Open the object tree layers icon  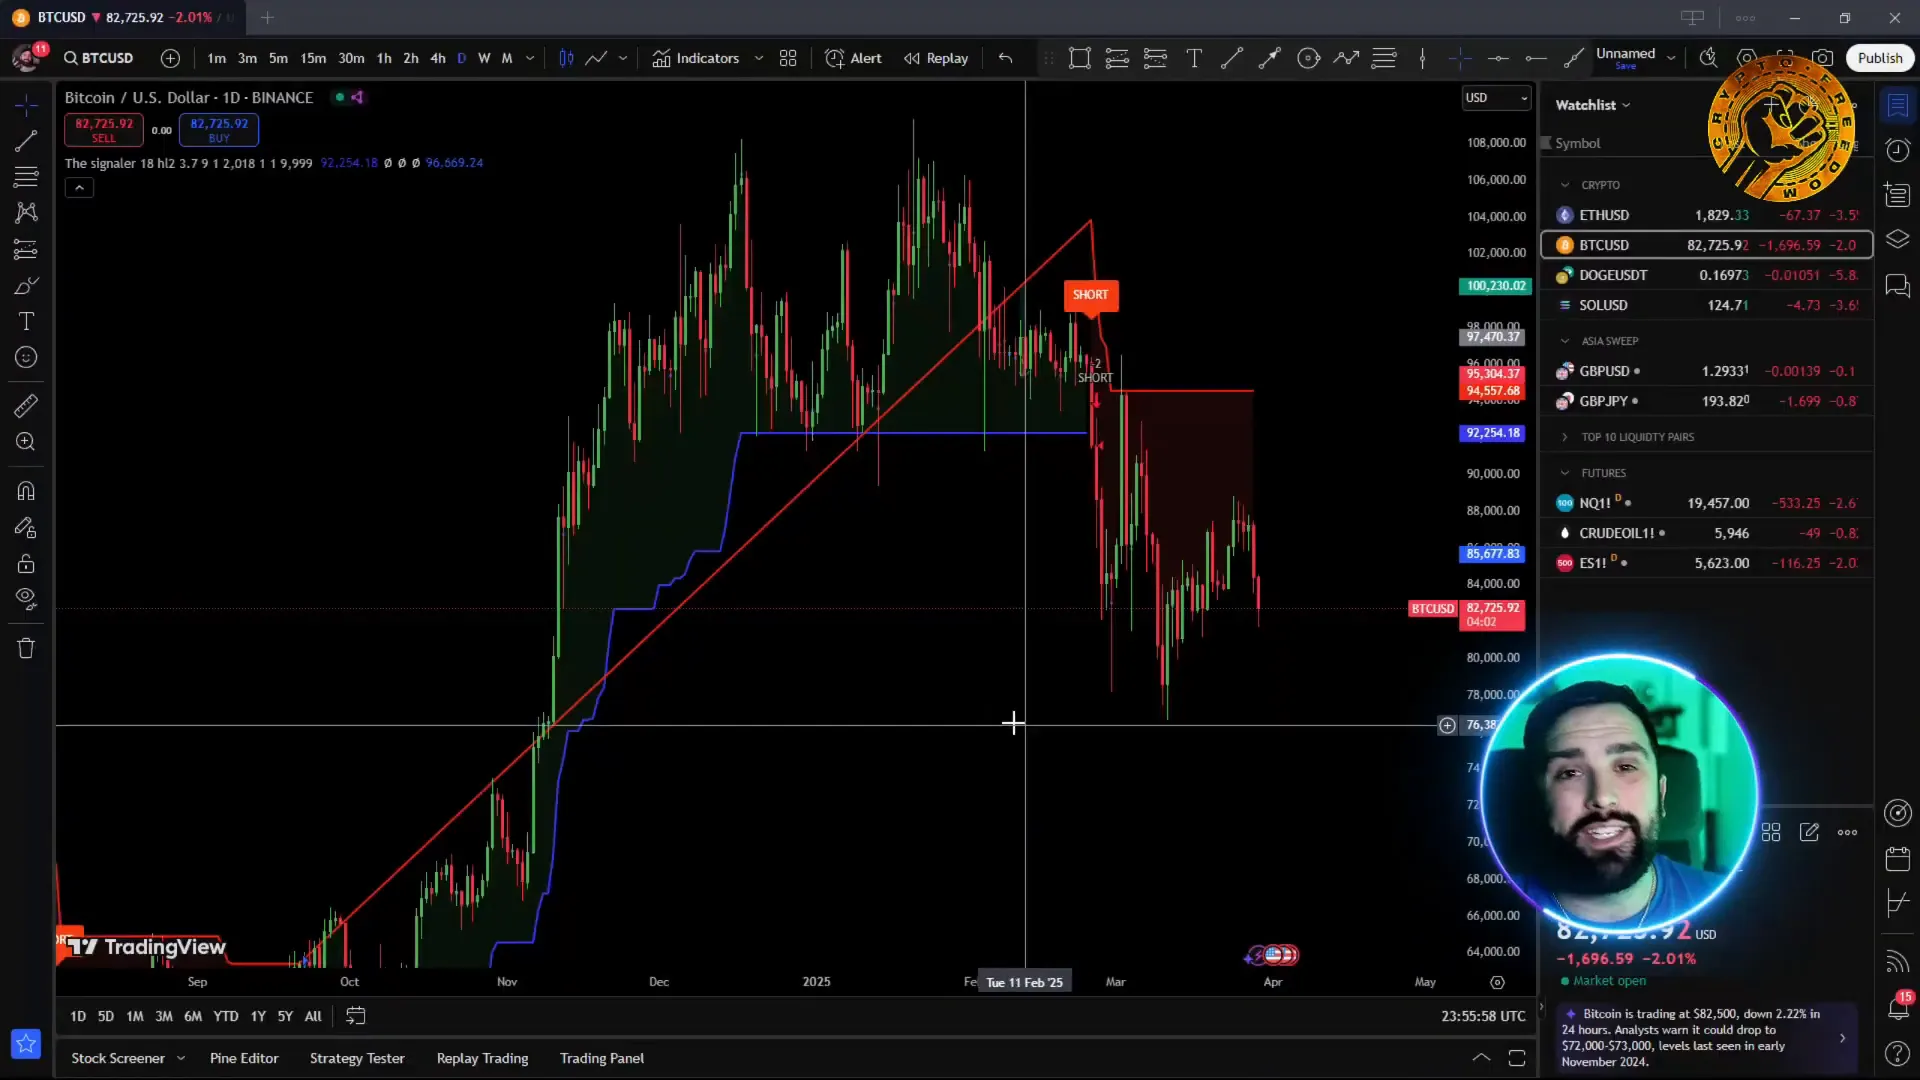click(1897, 240)
